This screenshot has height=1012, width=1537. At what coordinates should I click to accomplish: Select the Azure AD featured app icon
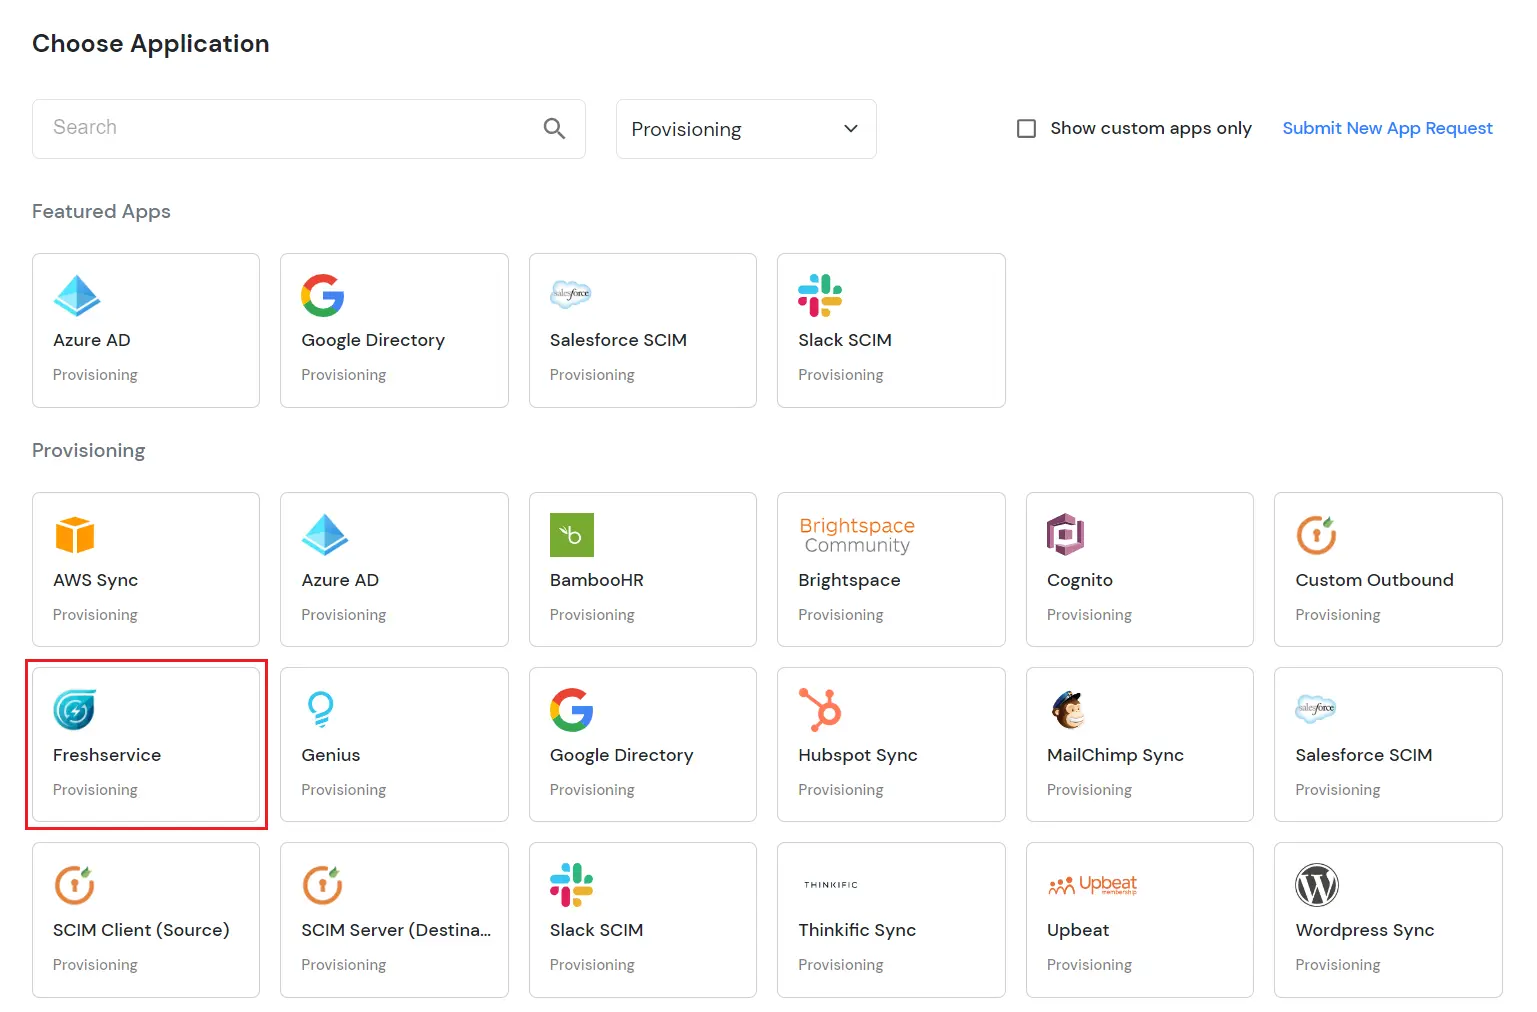(77, 296)
